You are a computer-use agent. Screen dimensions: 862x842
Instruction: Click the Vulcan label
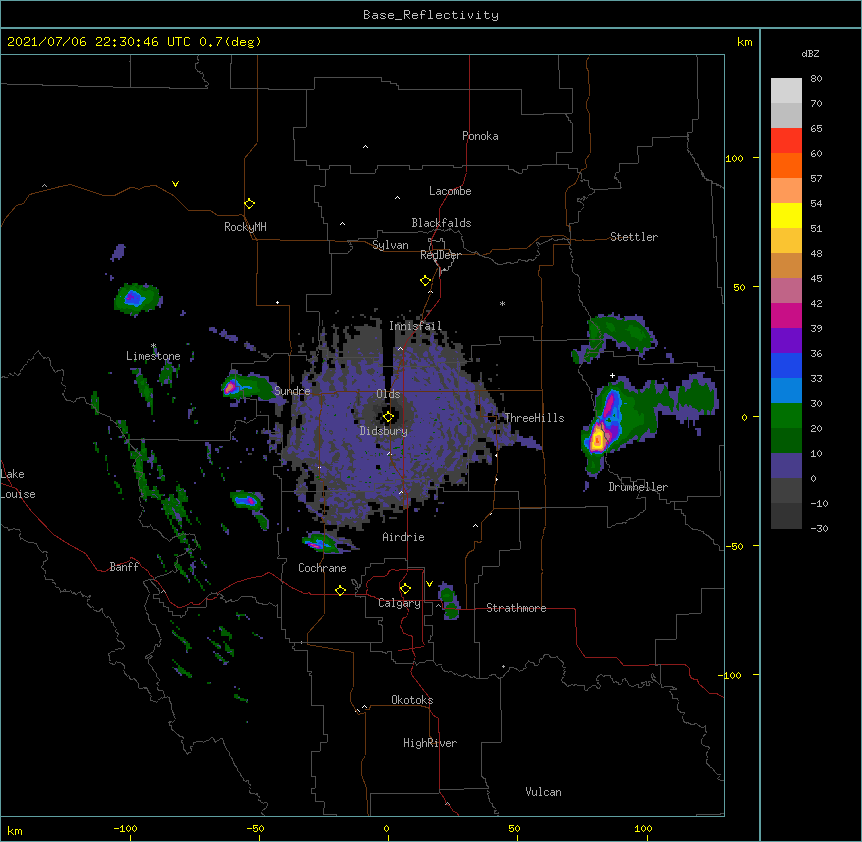[x=543, y=792]
